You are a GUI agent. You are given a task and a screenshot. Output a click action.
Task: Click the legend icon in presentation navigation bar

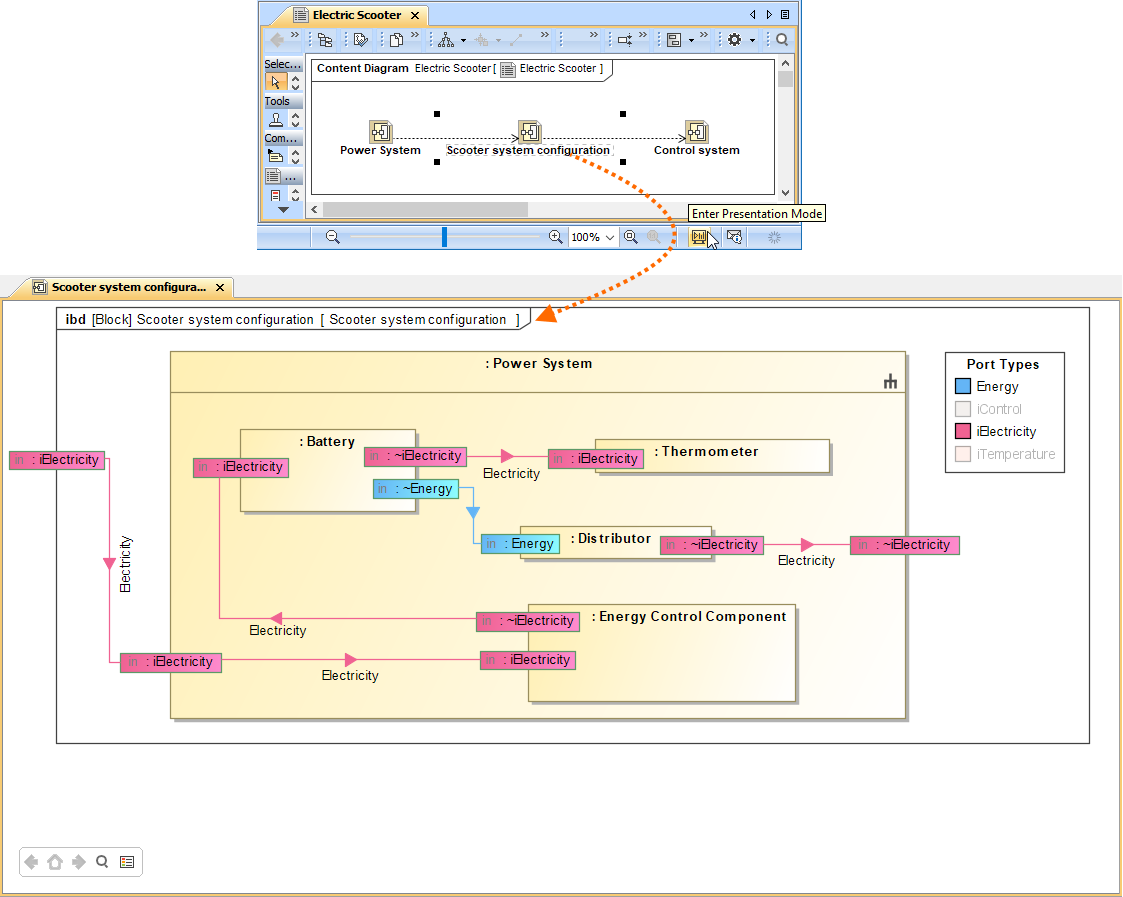click(x=127, y=862)
